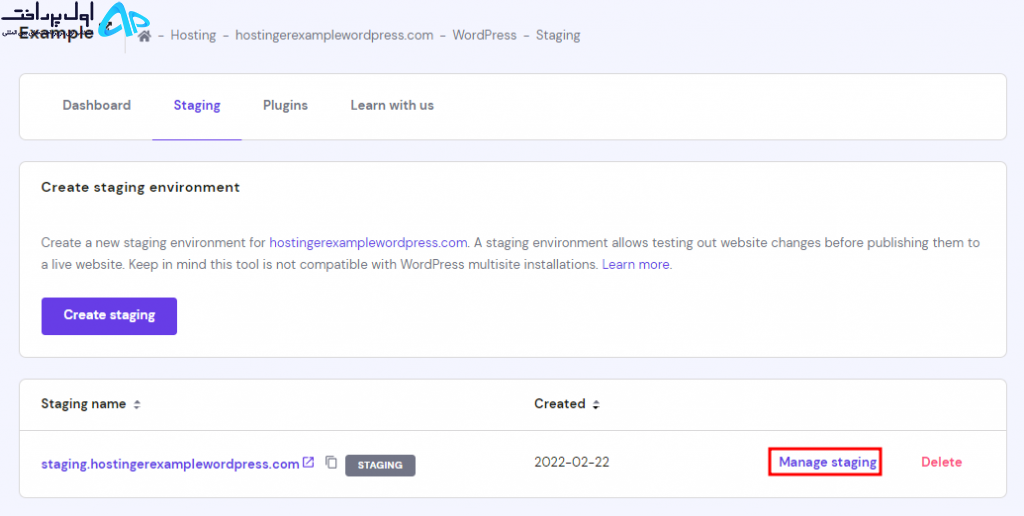Sort by Staging name arrows

pyautogui.click(x=136, y=404)
